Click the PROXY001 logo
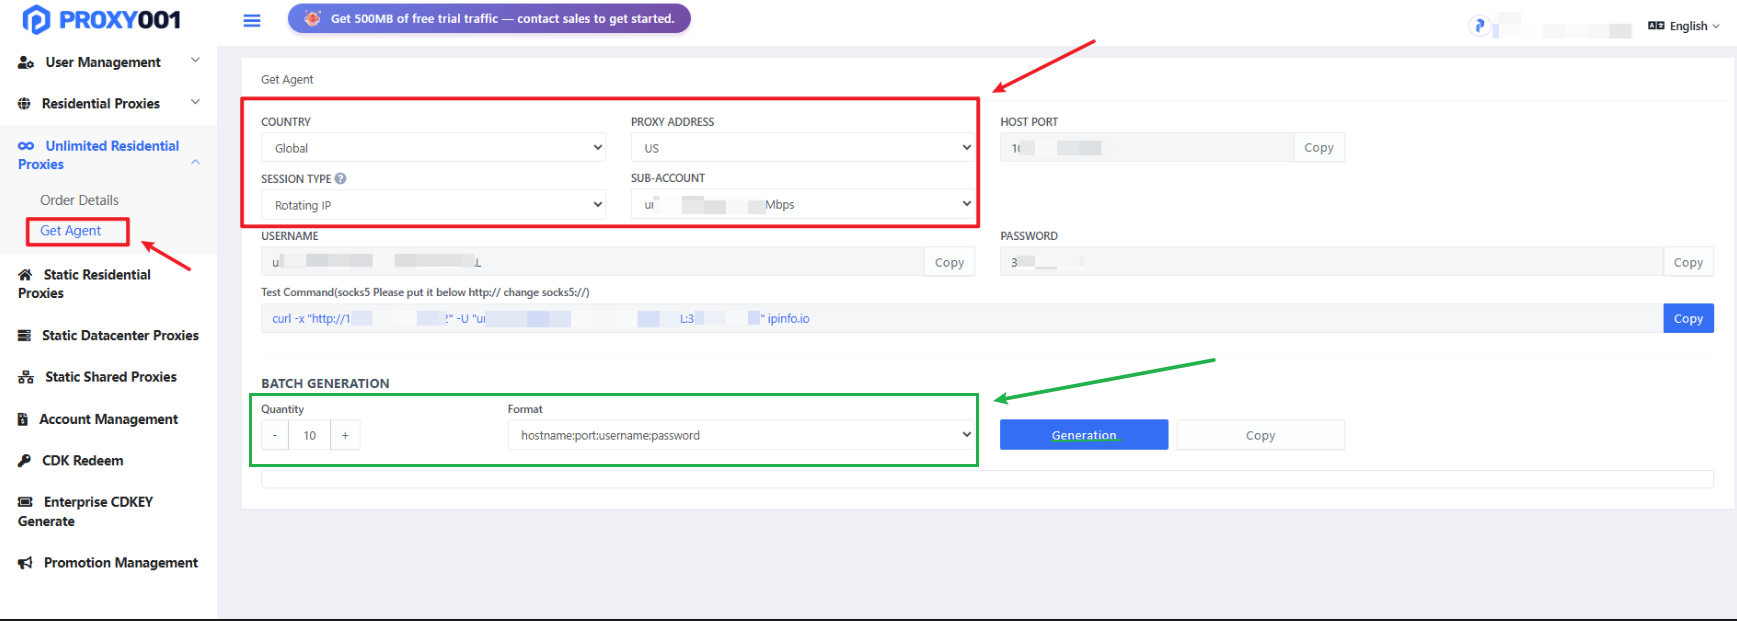Viewport: 1737px width, 621px height. point(101,19)
